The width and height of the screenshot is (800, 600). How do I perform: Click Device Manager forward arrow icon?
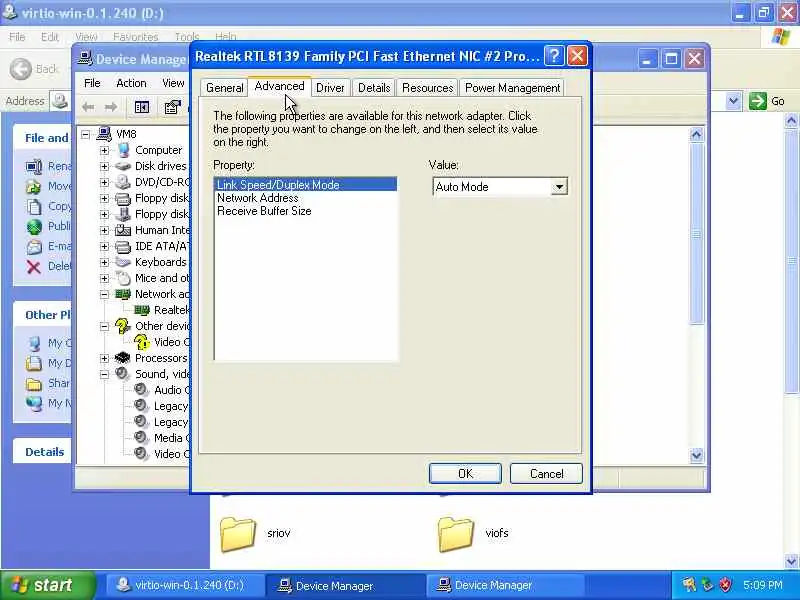pyautogui.click(x=111, y=107)
